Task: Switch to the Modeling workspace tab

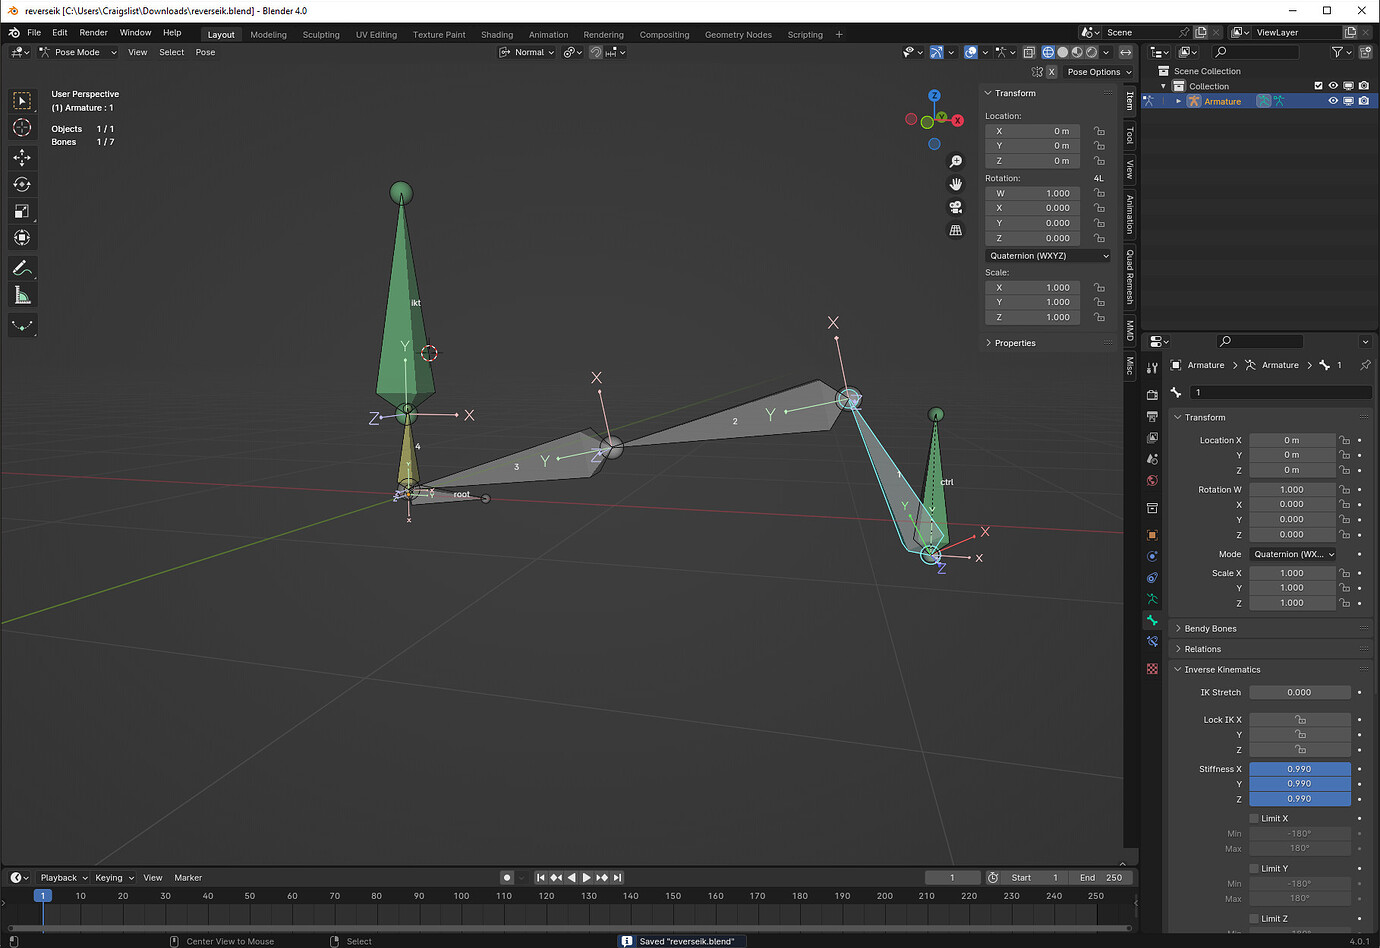Action: click(268, 34)
